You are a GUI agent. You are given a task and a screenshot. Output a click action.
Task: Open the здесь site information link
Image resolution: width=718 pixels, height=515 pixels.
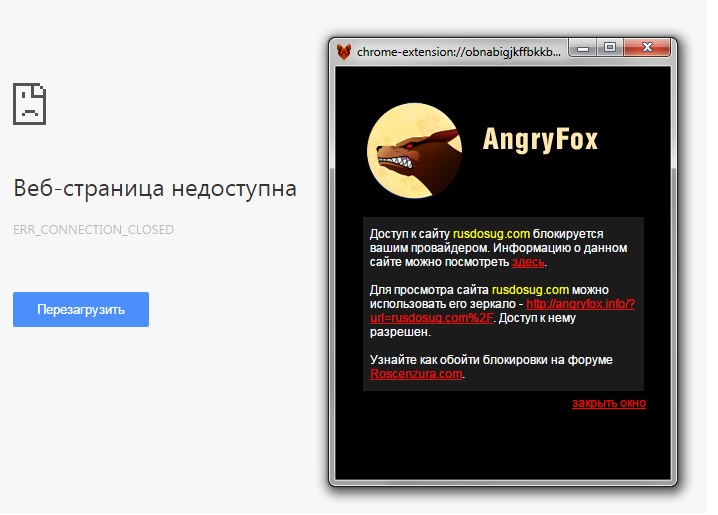coord(528,262)
